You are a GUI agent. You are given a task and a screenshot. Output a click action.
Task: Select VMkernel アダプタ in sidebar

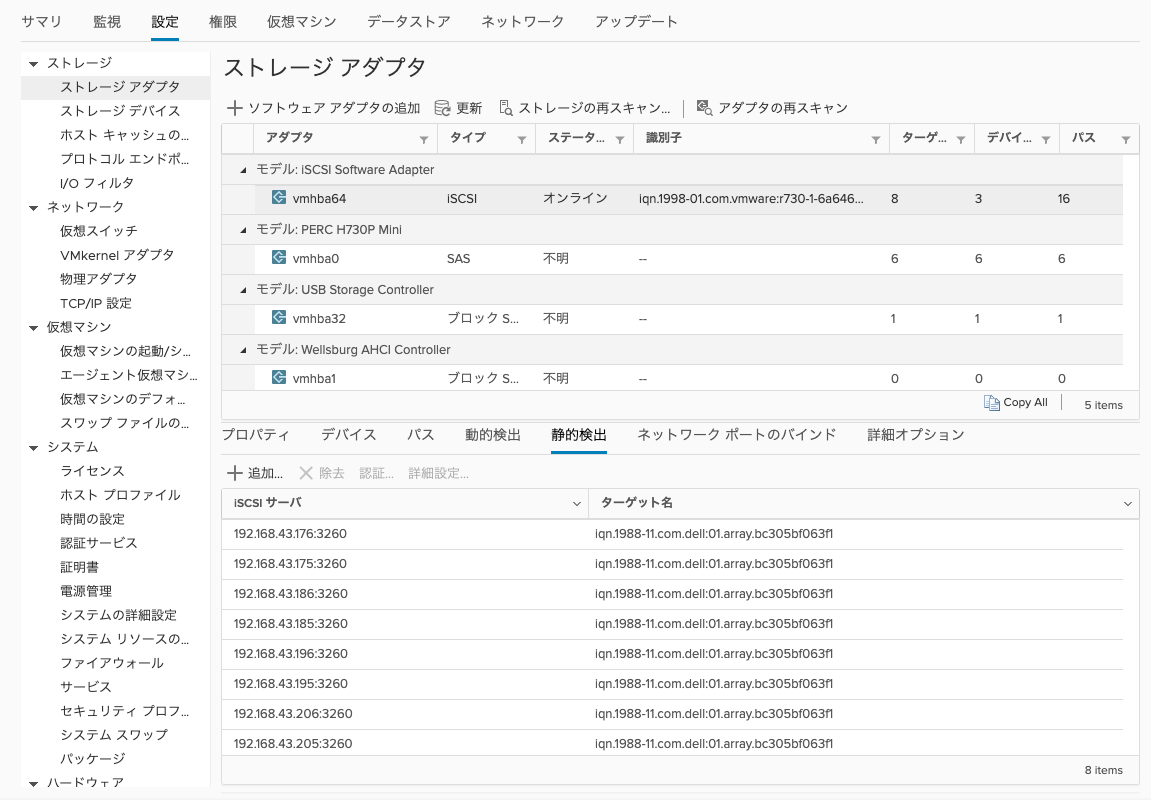tap(117, 255)
